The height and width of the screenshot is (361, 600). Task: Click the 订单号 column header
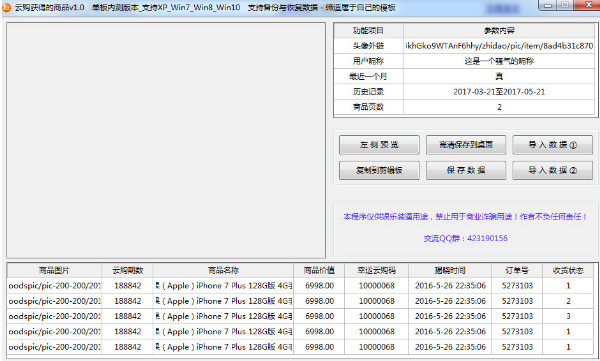pos(517,271)
